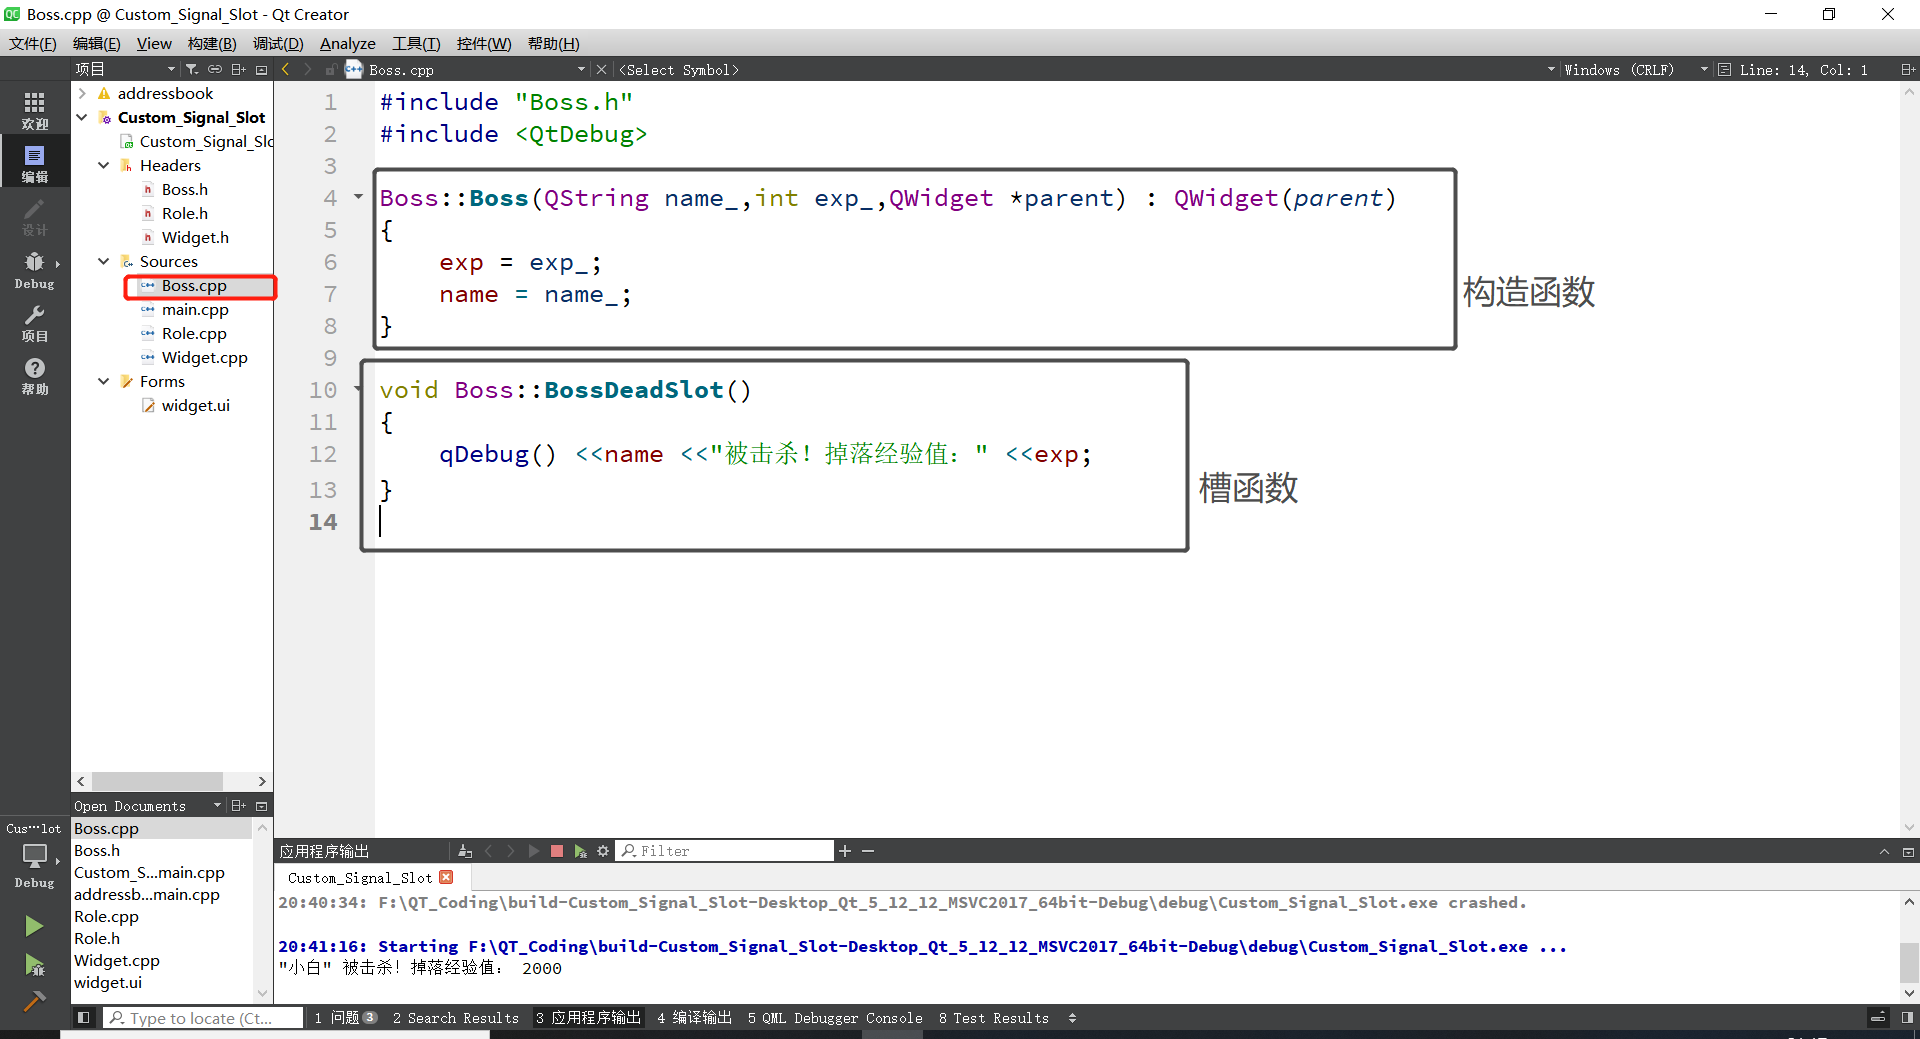Screen dimensions: 1920x1039
Task: Open the Analyze menu
Action: click(347, 43)
